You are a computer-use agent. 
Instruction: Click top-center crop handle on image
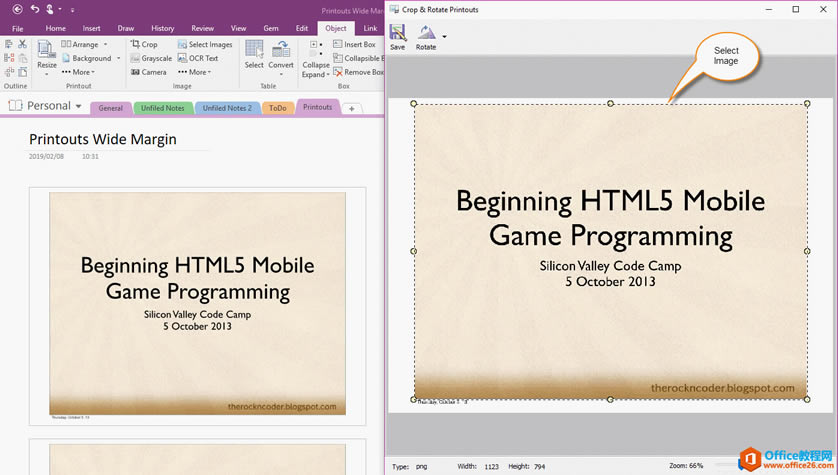coord(610,103)
